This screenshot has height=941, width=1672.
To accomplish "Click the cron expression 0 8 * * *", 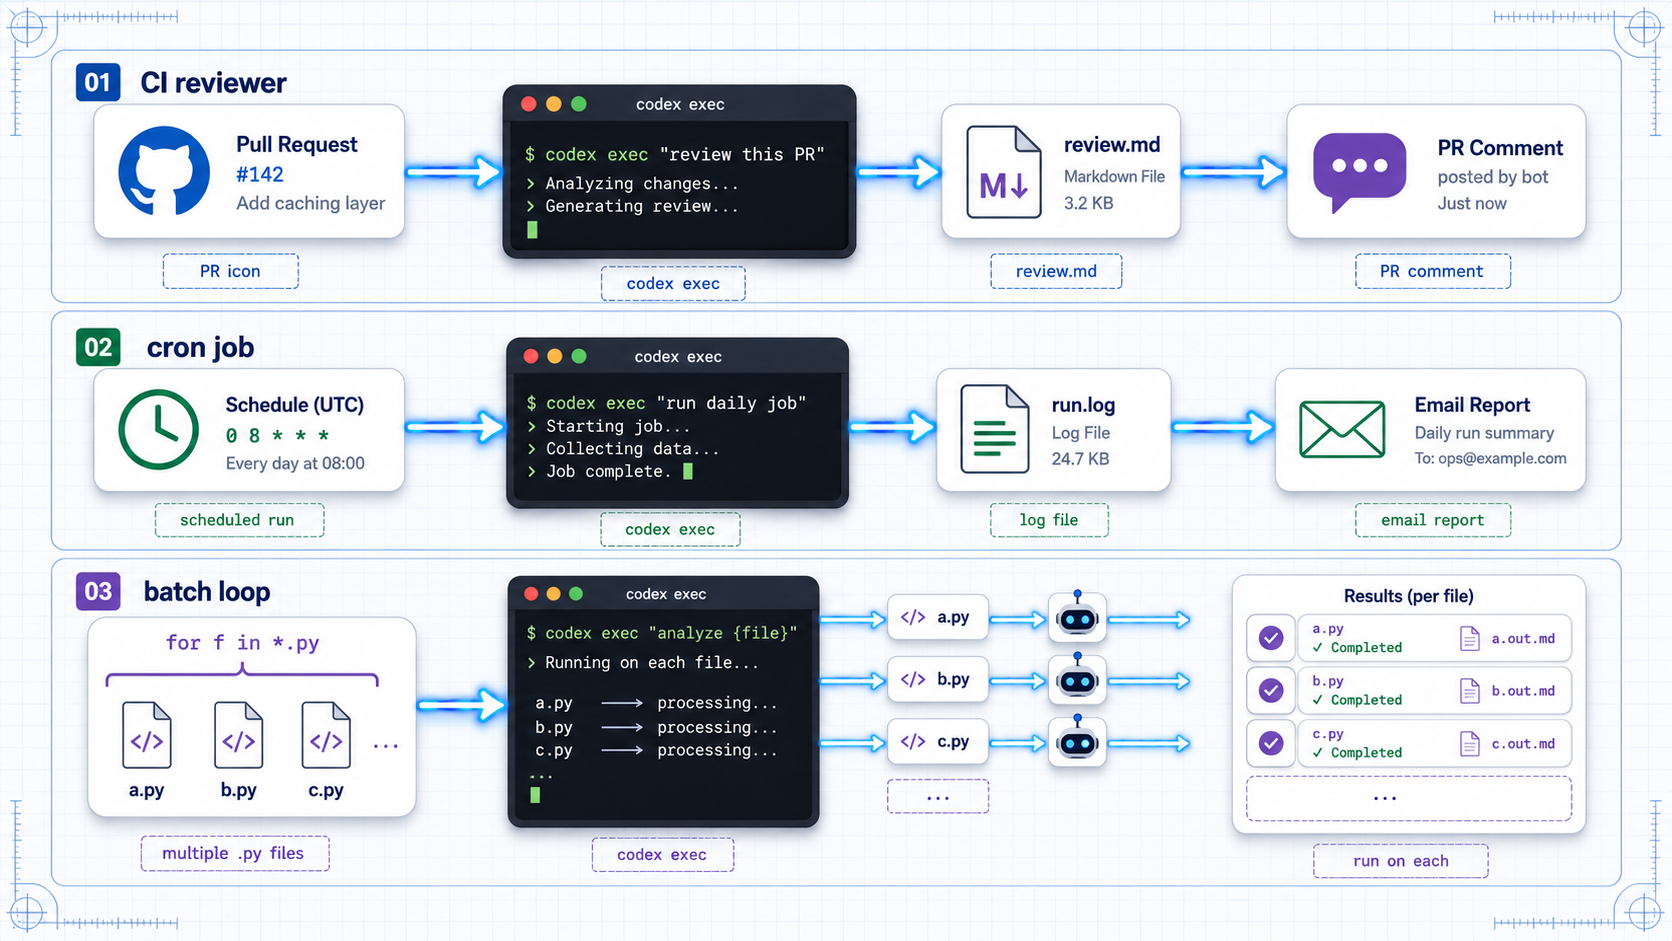I will 277,436.
